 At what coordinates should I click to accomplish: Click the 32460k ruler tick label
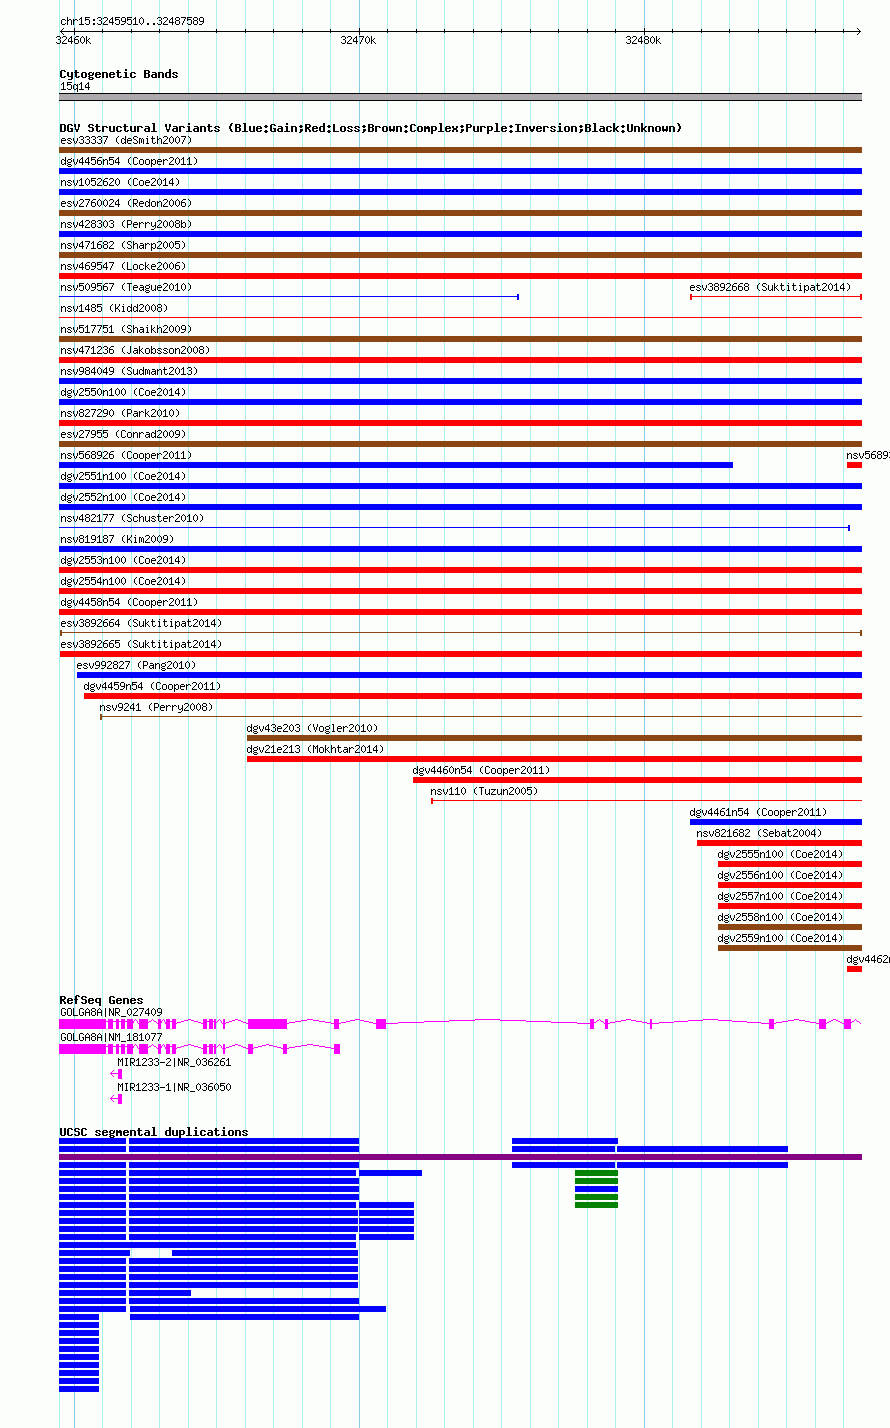tap(74, 40)
